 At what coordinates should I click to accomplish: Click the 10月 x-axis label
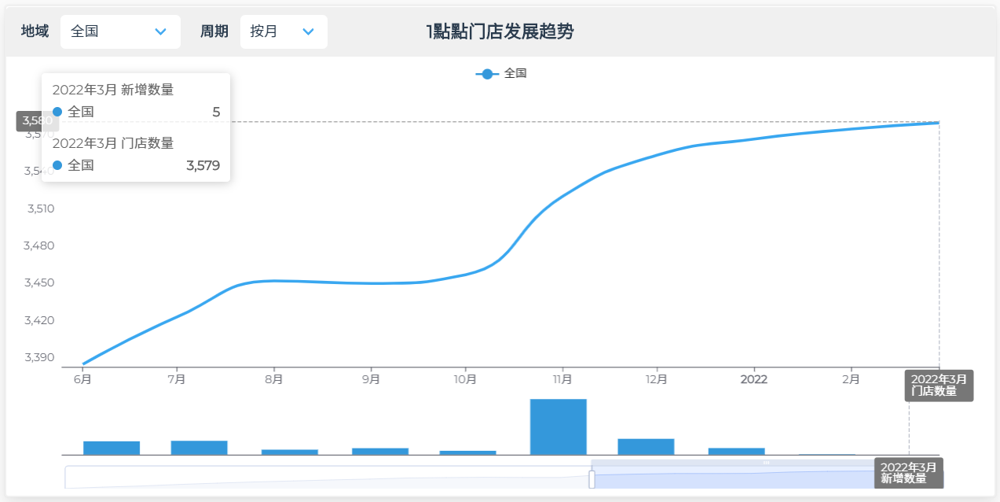[x=465, y=380]
